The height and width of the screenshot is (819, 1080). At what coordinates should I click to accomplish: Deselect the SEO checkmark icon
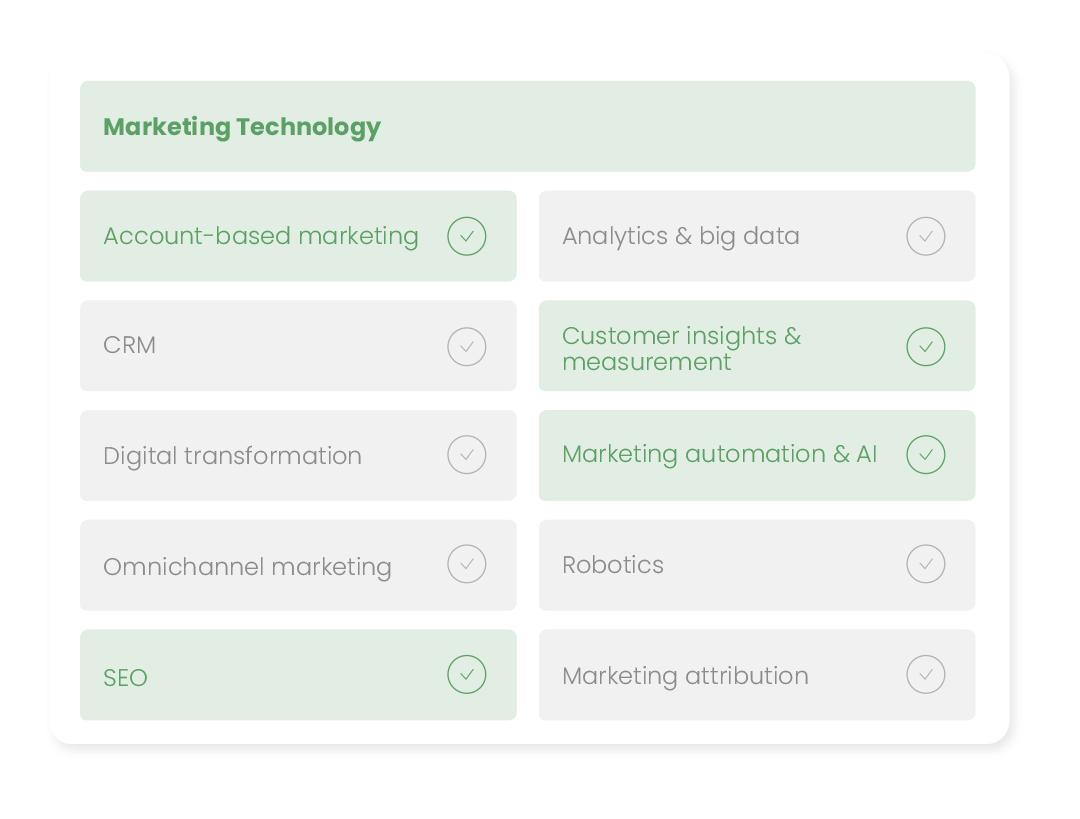[x=466, y=674]
